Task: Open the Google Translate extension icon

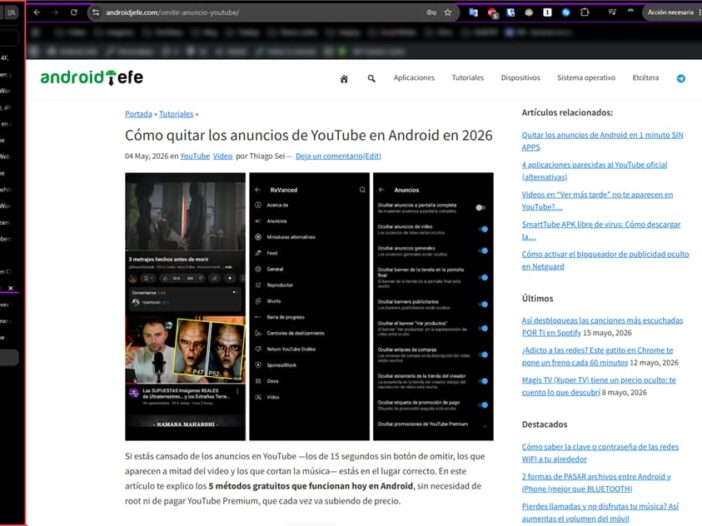Action: point(473,13)
